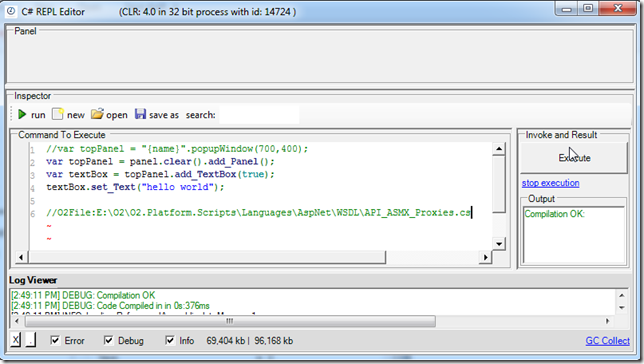Image resolution: width=644 pixels, height=364 pixels.
Task: Click code editor scroll-up arrow
Action: coord(499,149)
